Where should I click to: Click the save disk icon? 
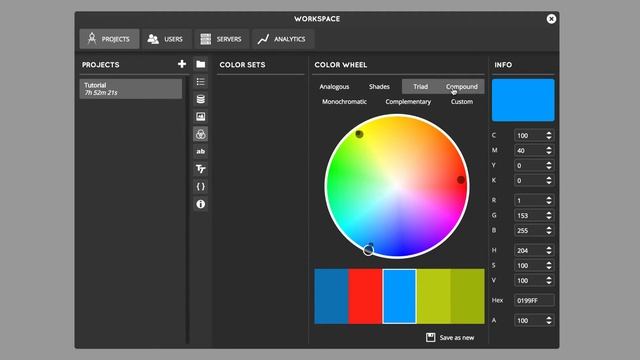click(x=430, y=338)
